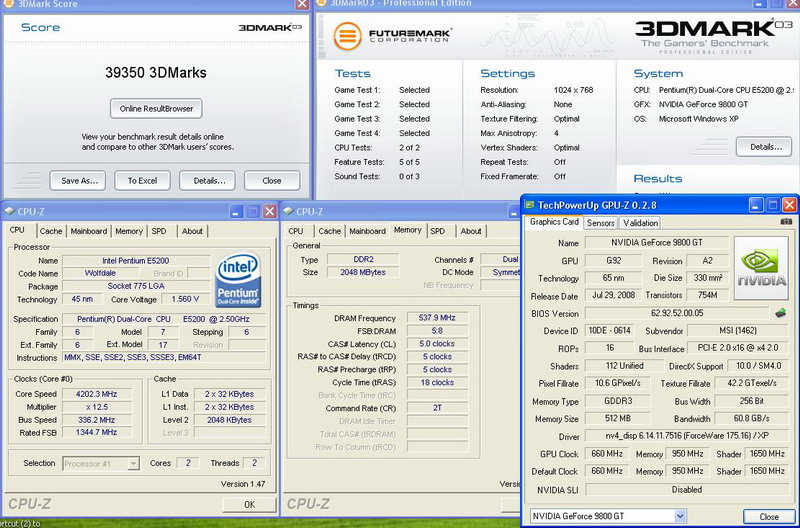Image resolution: width=800 pixels, height=528 pixels.
Task: Click the Driver field in GPU-Z
Action: [x=687, y=436]
